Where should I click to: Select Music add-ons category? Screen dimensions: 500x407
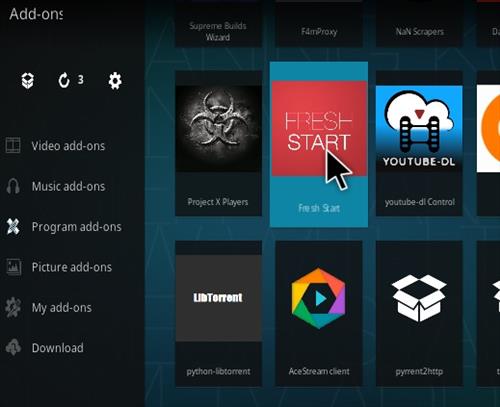(x=68, y=186)
